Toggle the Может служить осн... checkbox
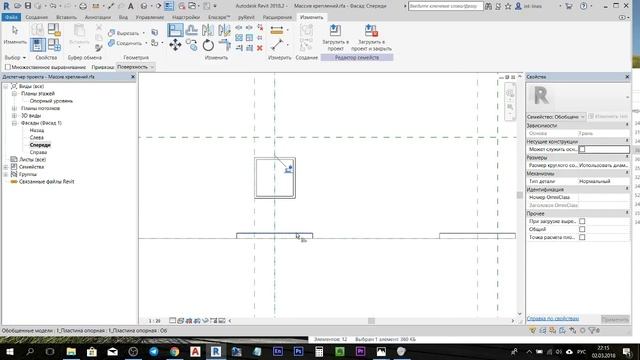Viewport: 640px width, 360px height. [582, 149]
